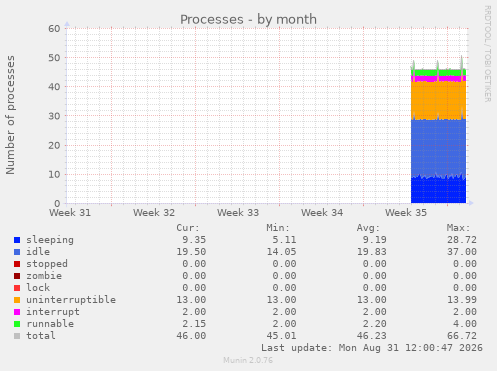The image size is (497, 371).
Task: Select the 'uninterruptible' legend label
Action: click(71, 300)
